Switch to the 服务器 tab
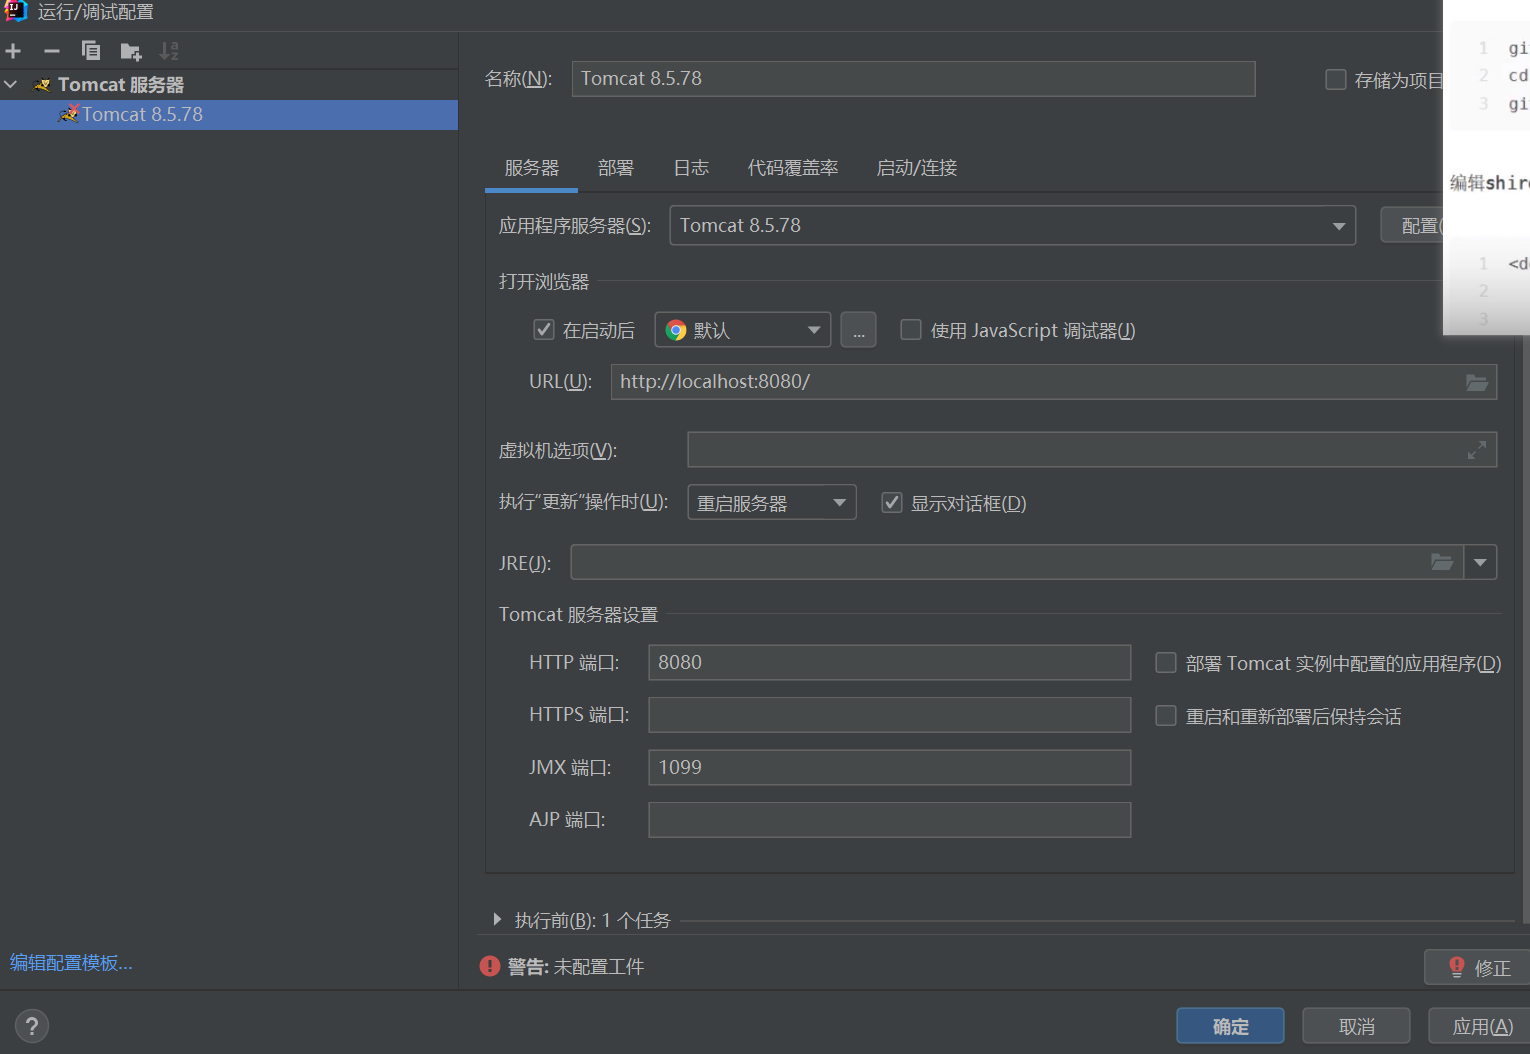The width and height of the screenshot is (1530, 1054). tap(531, 168)
